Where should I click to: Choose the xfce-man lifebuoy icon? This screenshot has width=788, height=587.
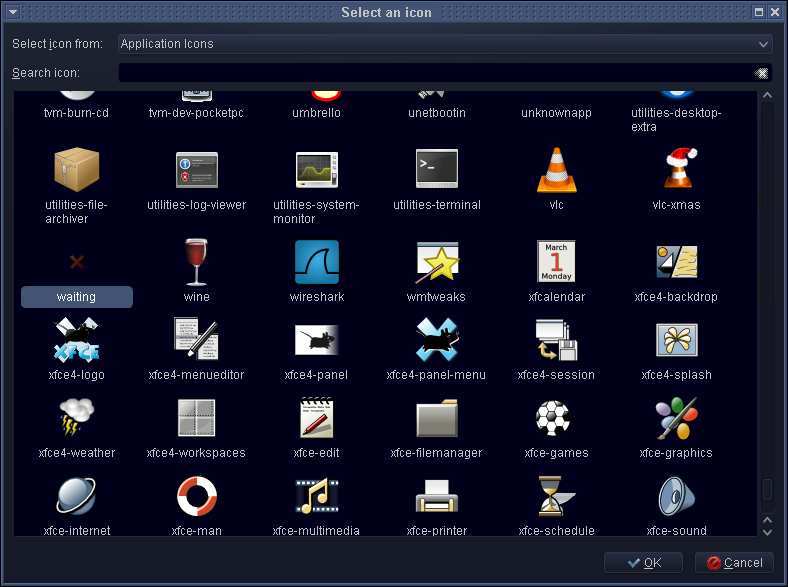click(x=196, y=496)
